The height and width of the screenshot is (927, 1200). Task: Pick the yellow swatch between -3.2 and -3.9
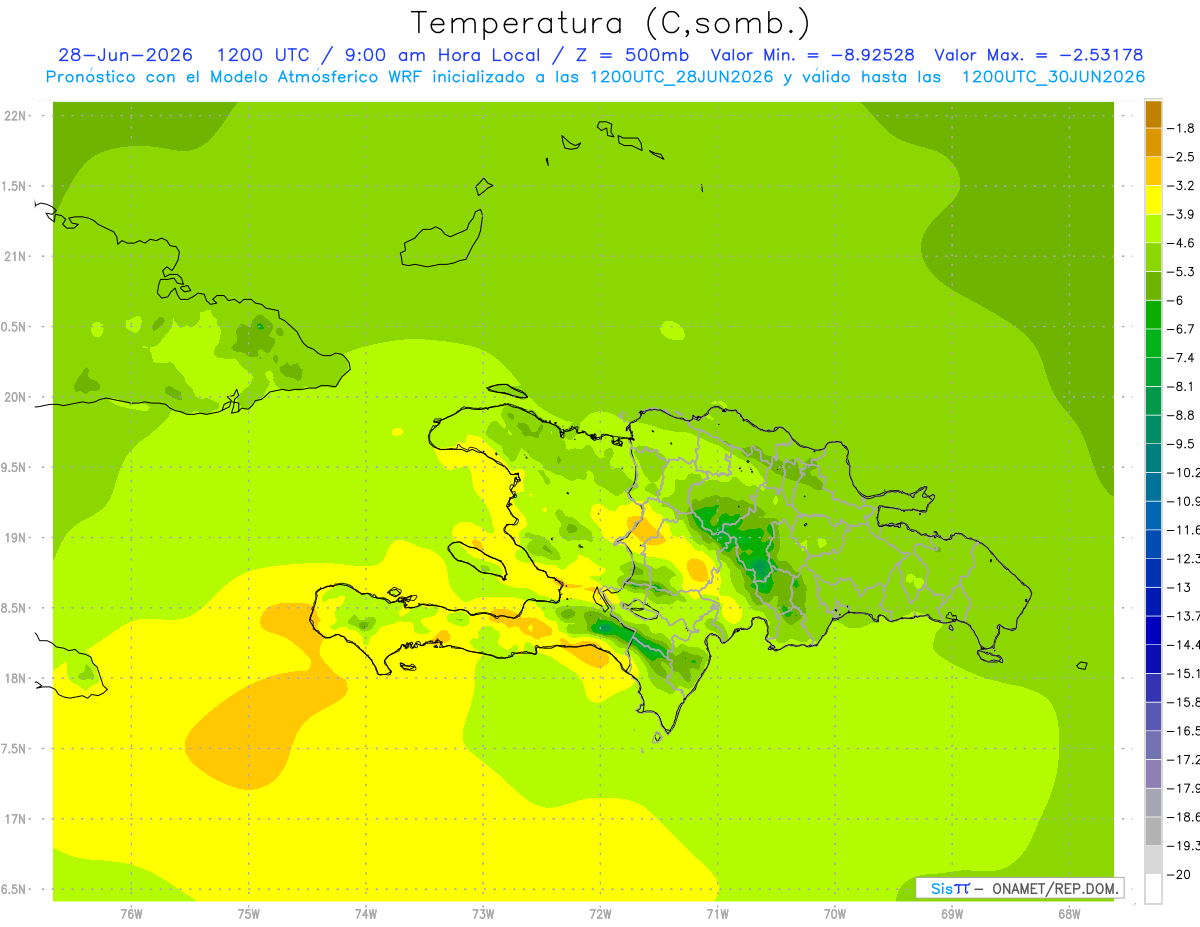[1153, 200]
